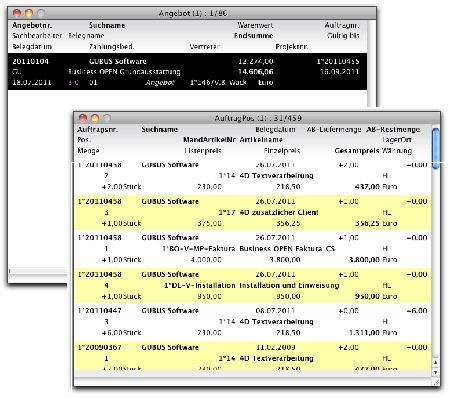451x398 pixels.
Task: Minimize the AuftragPos window with yellow button
Action: click(x=95, y=118)
